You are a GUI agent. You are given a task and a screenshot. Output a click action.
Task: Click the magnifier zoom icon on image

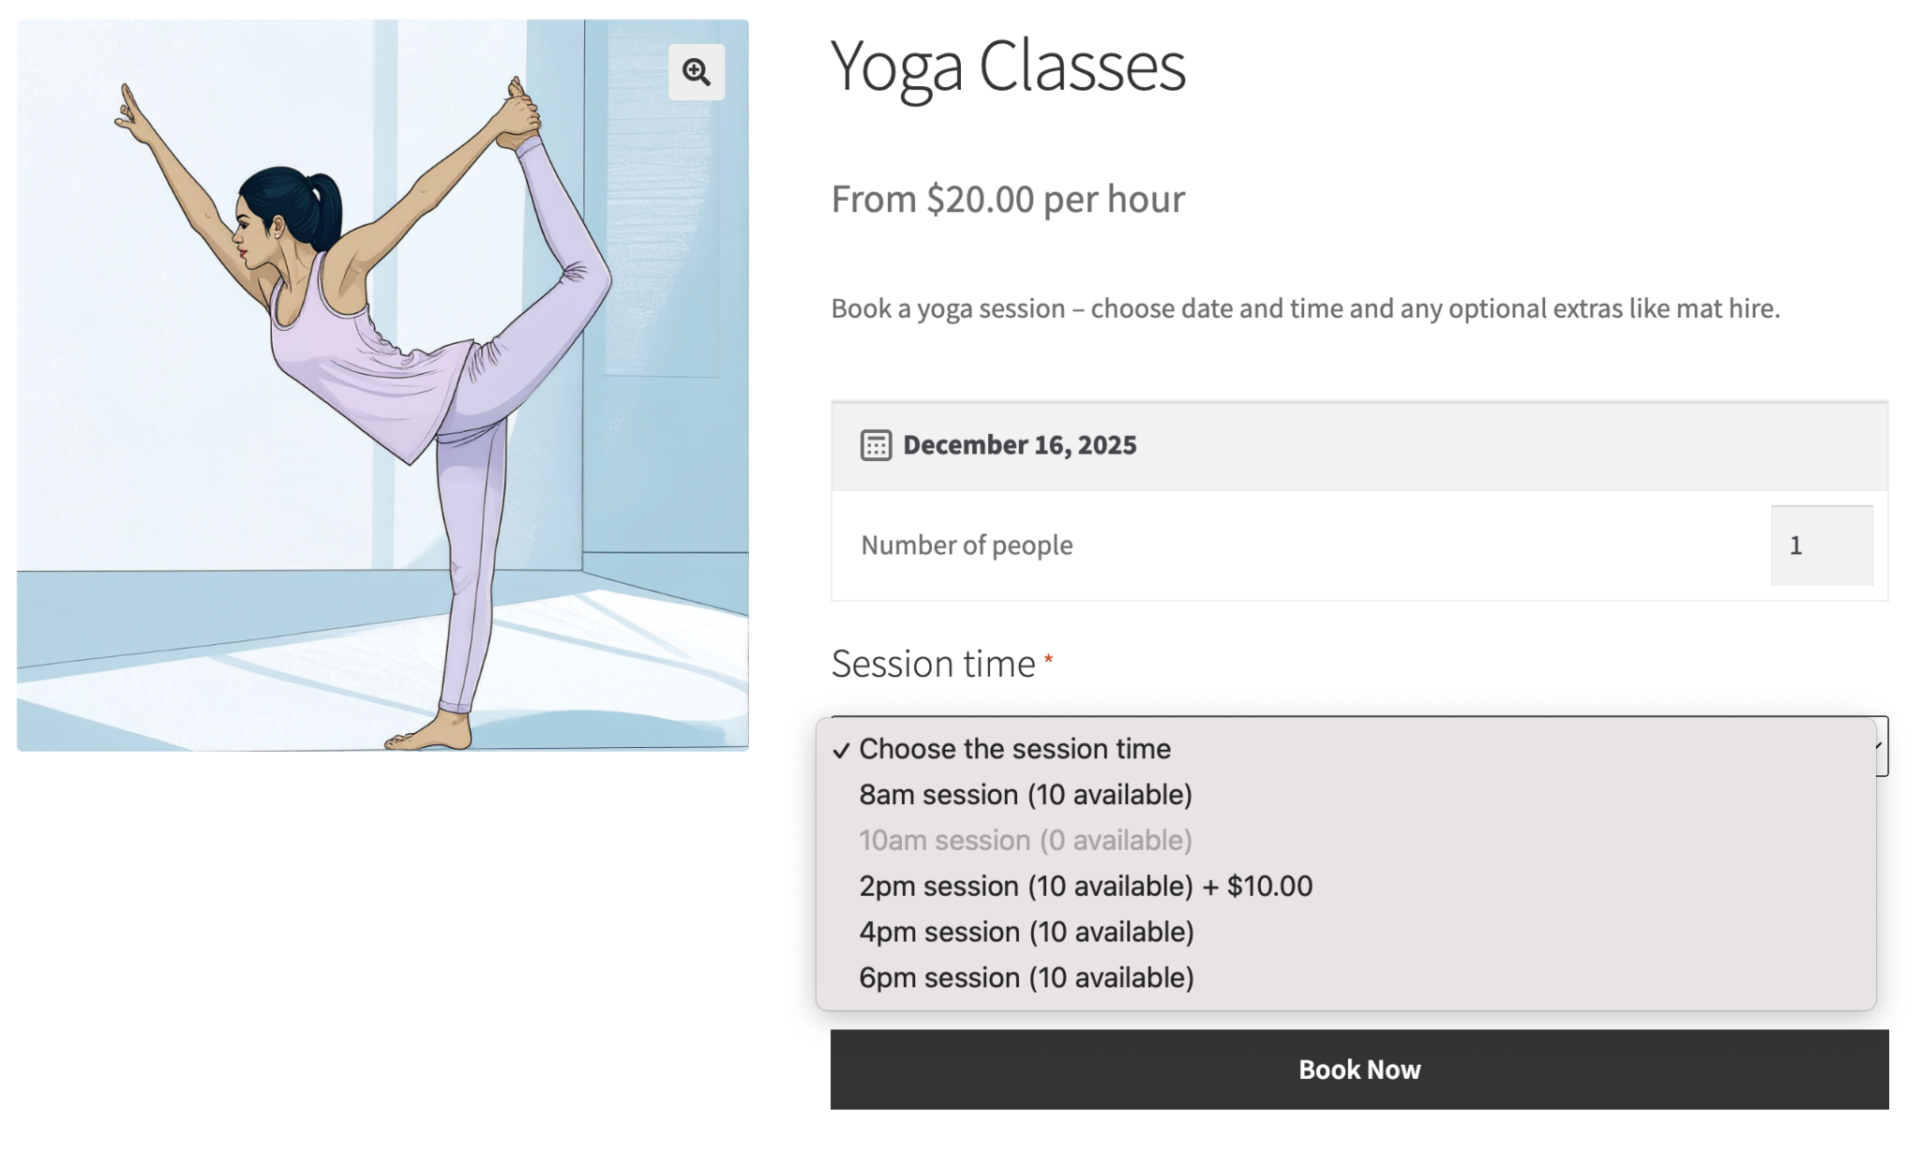pyautogui.click(x=696, y=72)
